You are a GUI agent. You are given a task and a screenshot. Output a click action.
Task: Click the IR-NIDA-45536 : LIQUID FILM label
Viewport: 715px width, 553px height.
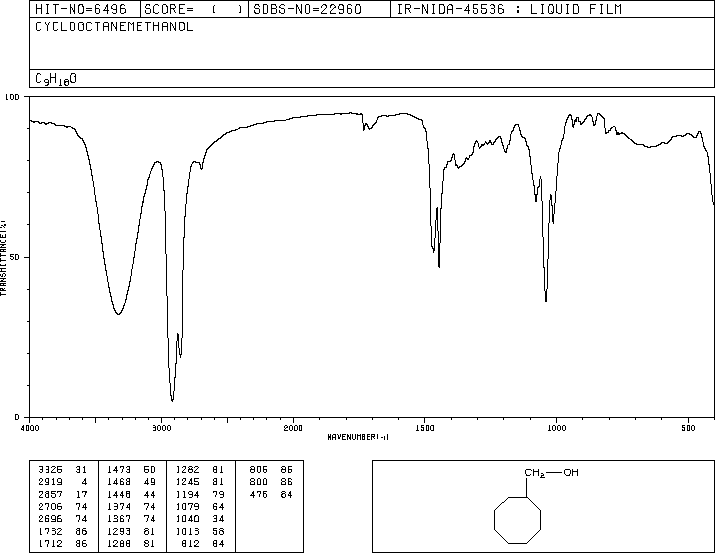509,9
